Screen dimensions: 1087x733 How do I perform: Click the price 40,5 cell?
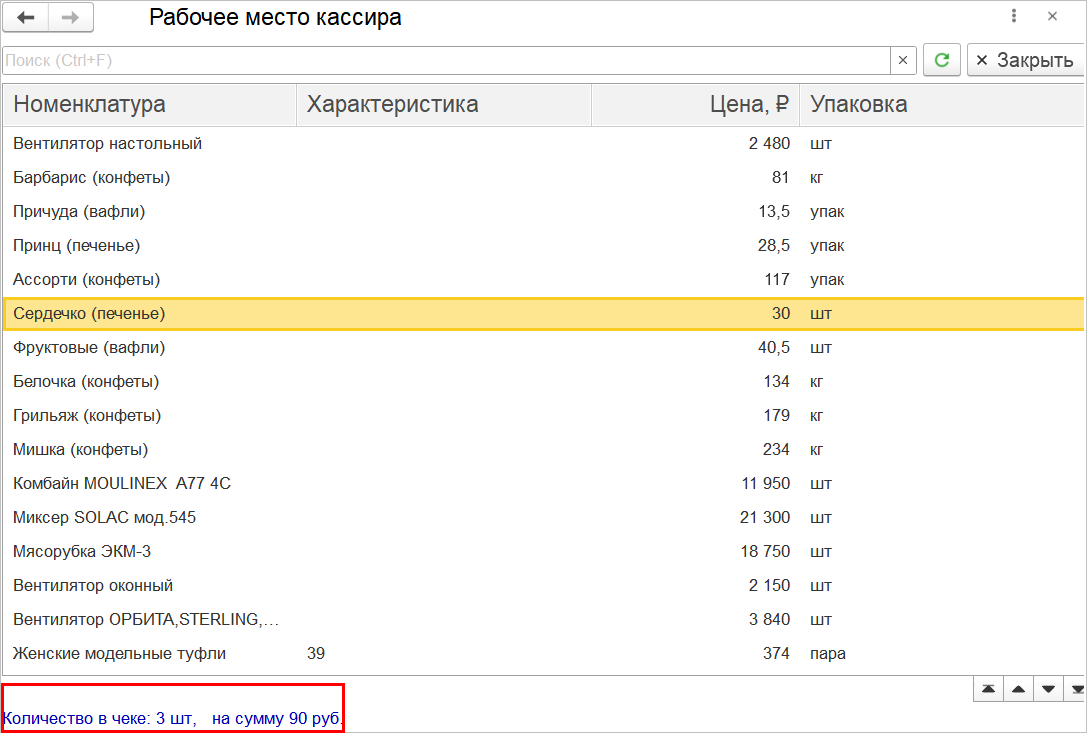(x=695, y=347)
